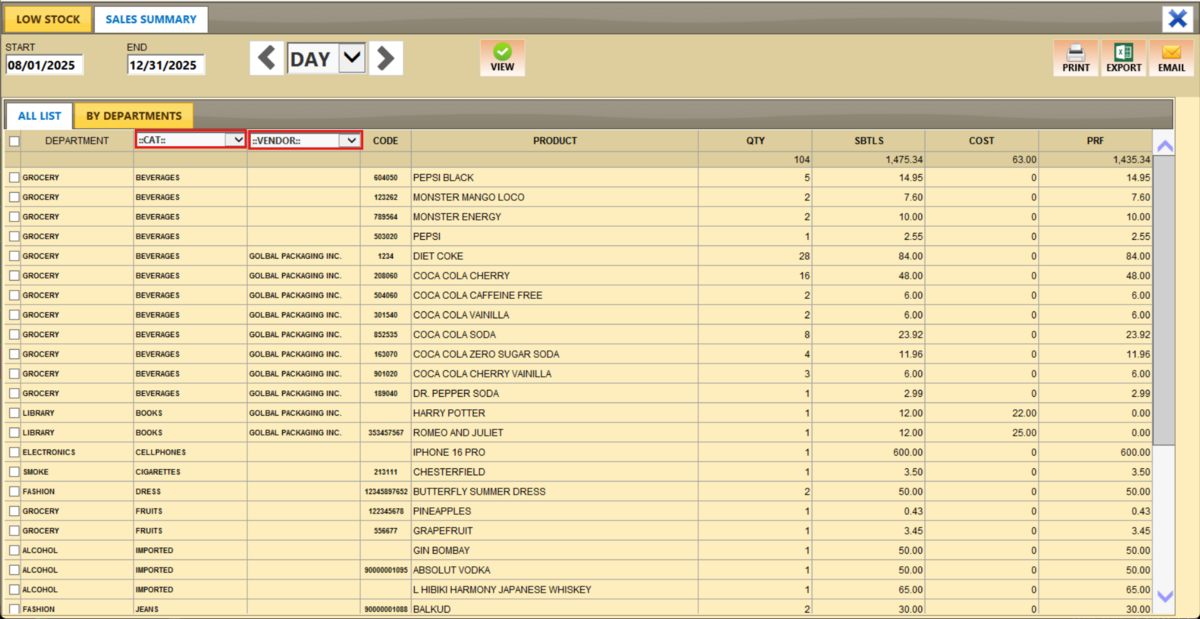Export the list to Excel
The image size is (1200, 619).
[1124, 58]
